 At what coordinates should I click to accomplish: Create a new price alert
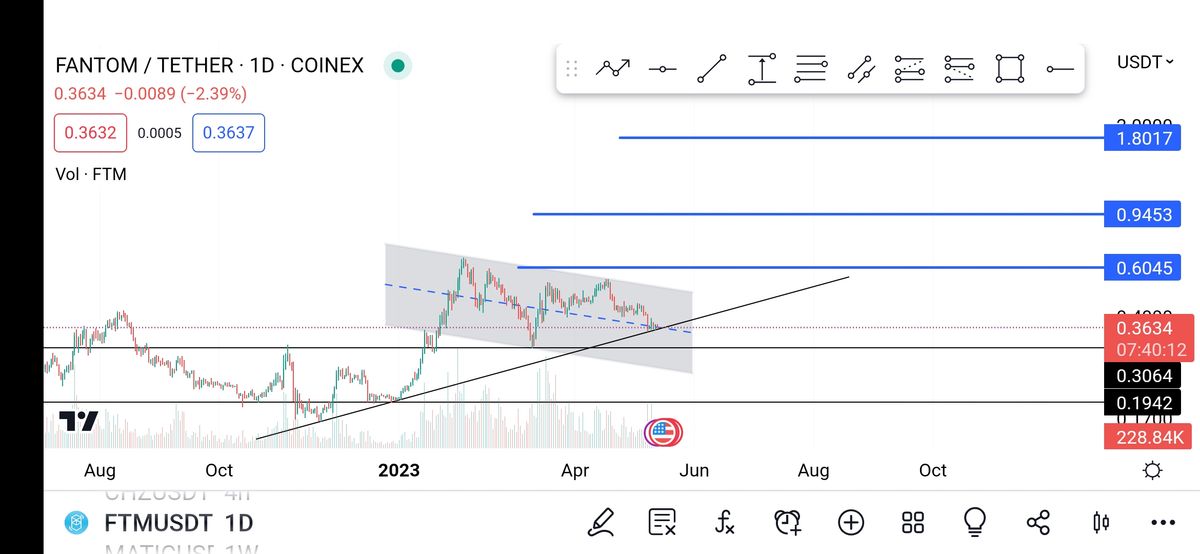coord(788,522)
